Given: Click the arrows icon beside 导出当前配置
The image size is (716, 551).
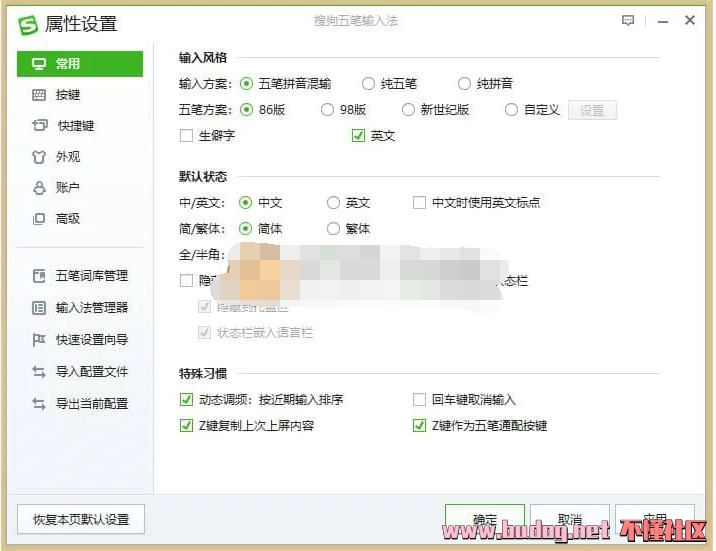Looking at the screenshot, I should tap(39, 404).
